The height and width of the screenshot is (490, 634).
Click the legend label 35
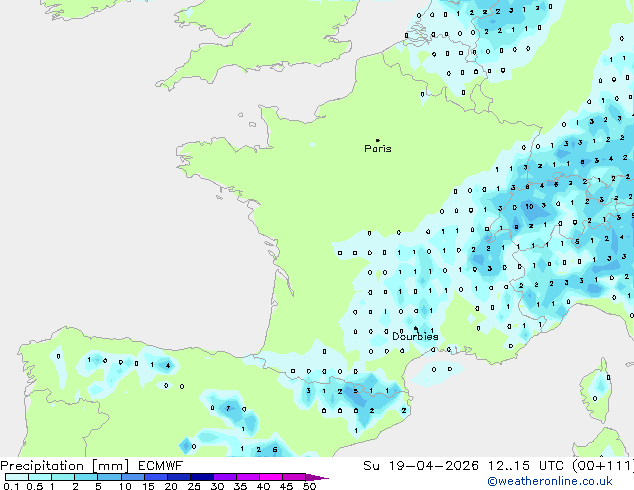pyautogui.click(x=240, y=486)
